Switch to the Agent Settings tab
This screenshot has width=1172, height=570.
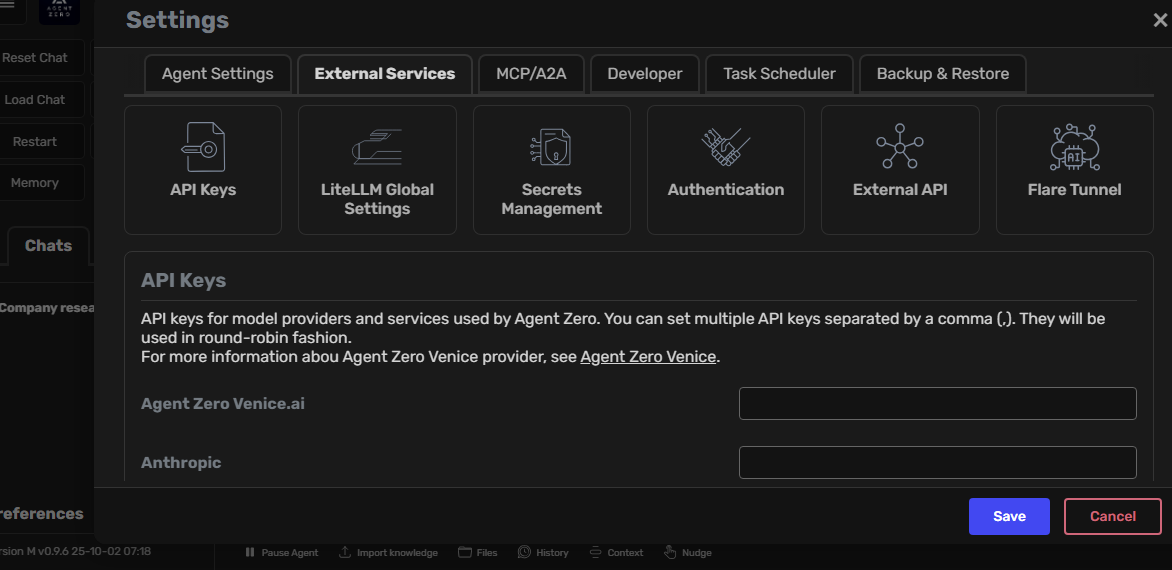coord(218,74)
